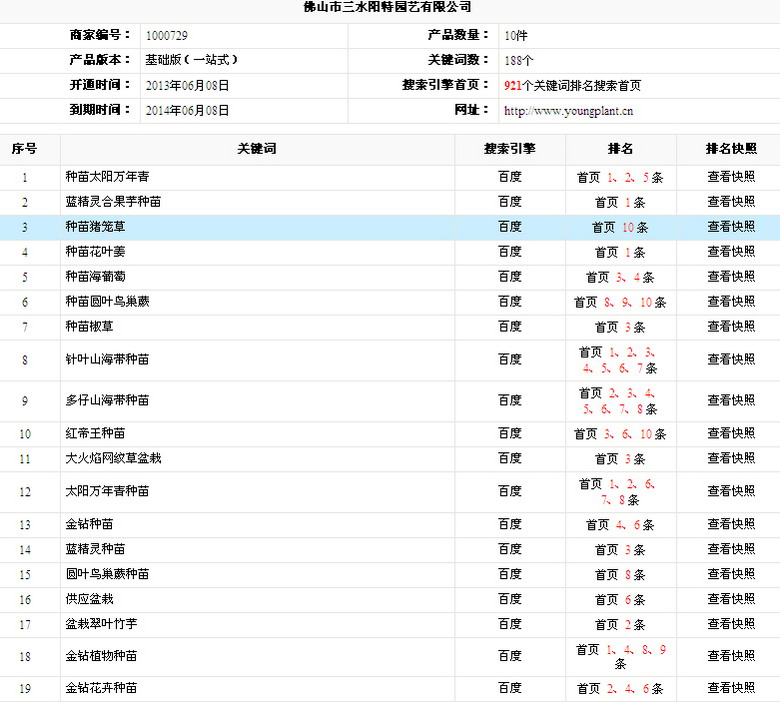
Task: Select keyword 盆栽翠叶竹芋
Action: pyautogui.click(x=101, y=624)
